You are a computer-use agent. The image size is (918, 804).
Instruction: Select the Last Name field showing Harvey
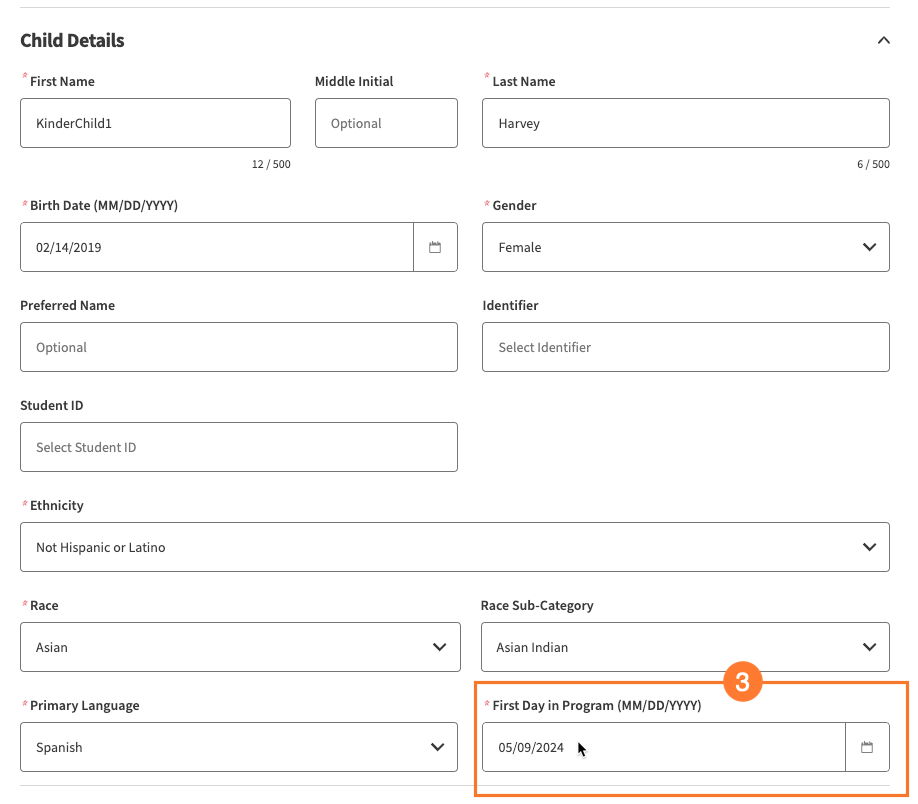[685, 123]
